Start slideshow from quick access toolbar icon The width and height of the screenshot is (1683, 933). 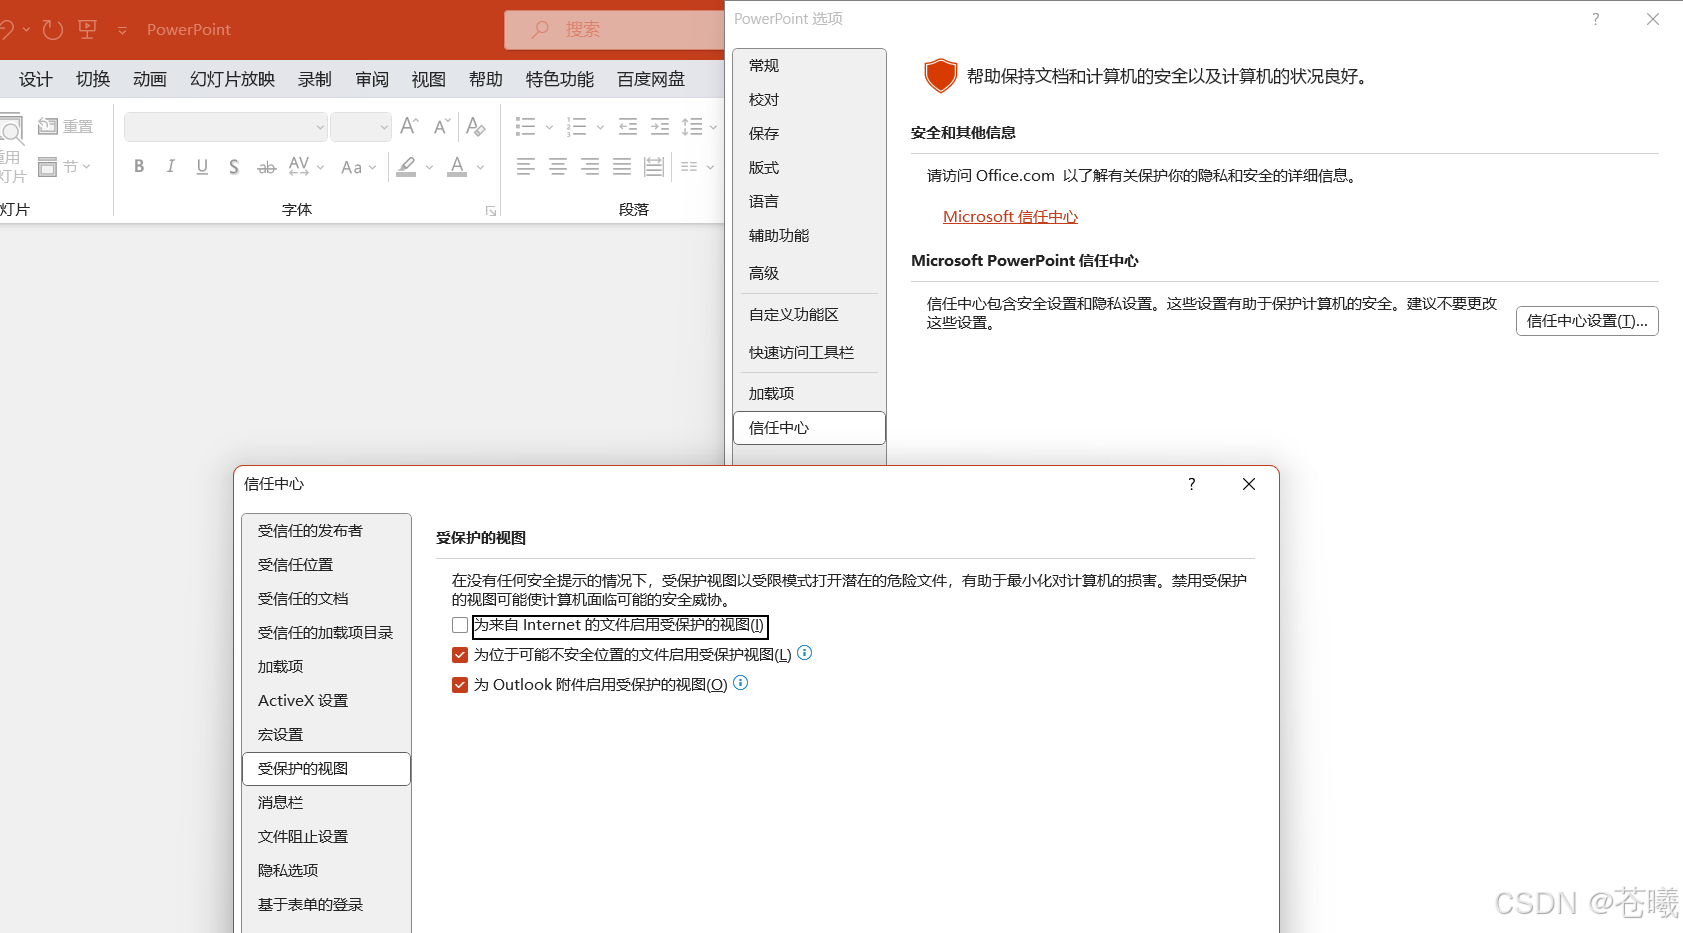(x=88, y=30)
